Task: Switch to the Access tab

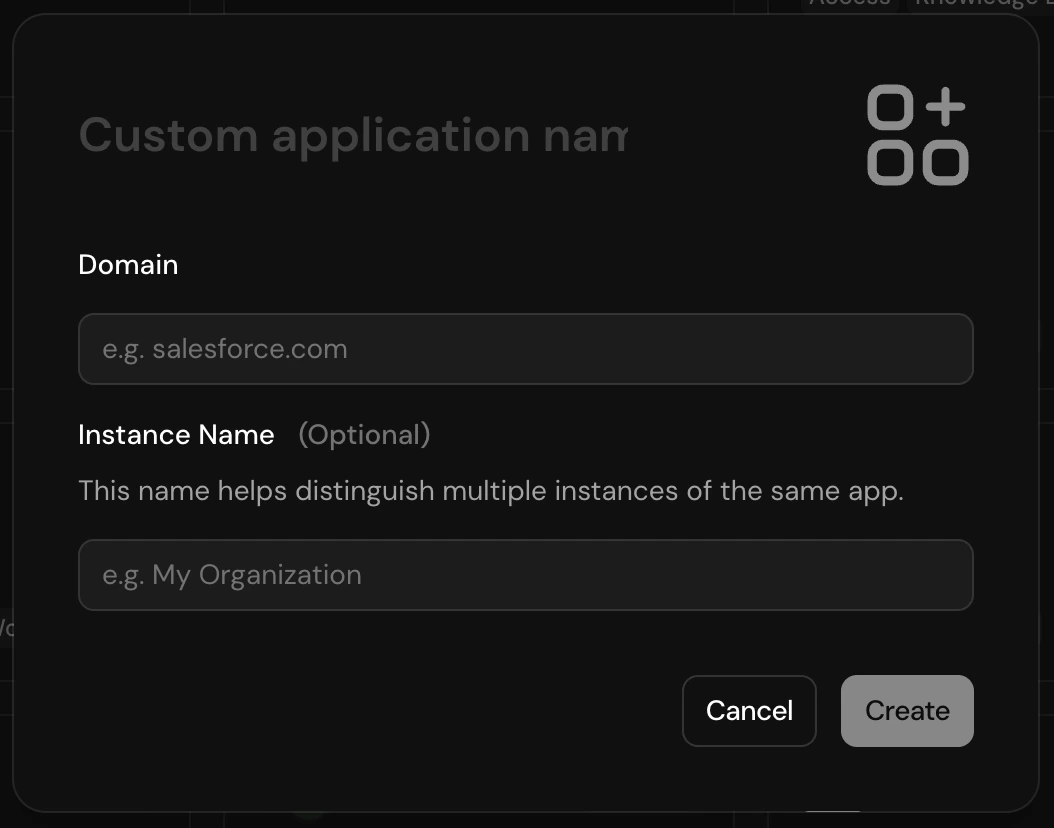Action: tap(849, 5)
